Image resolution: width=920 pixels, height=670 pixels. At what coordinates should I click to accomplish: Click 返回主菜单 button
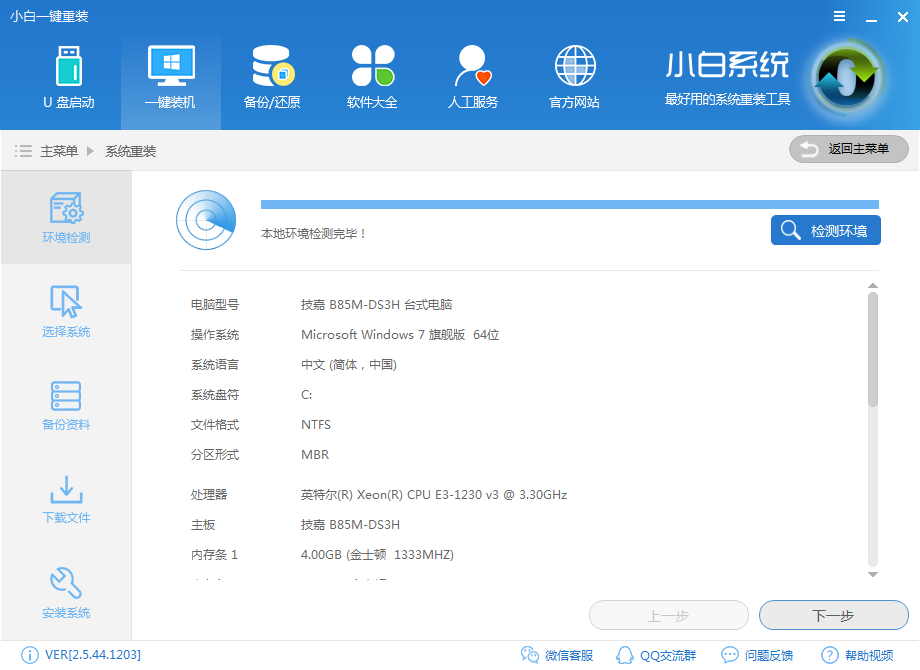coord(849,149)
